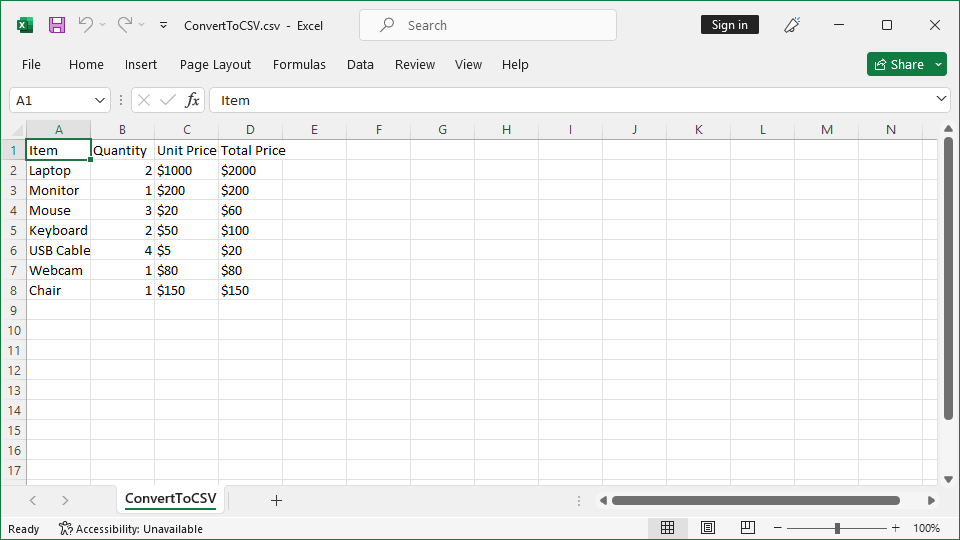Click the Share button

898,64
